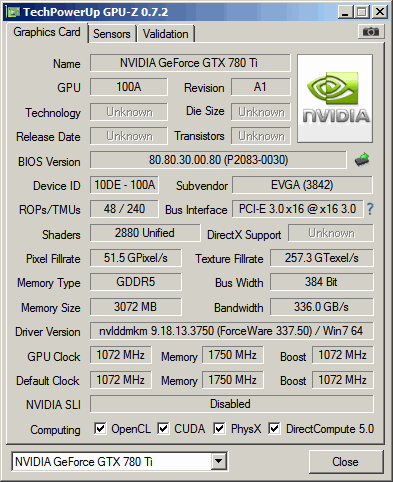Open the Validation tab

tap(166, 34)
